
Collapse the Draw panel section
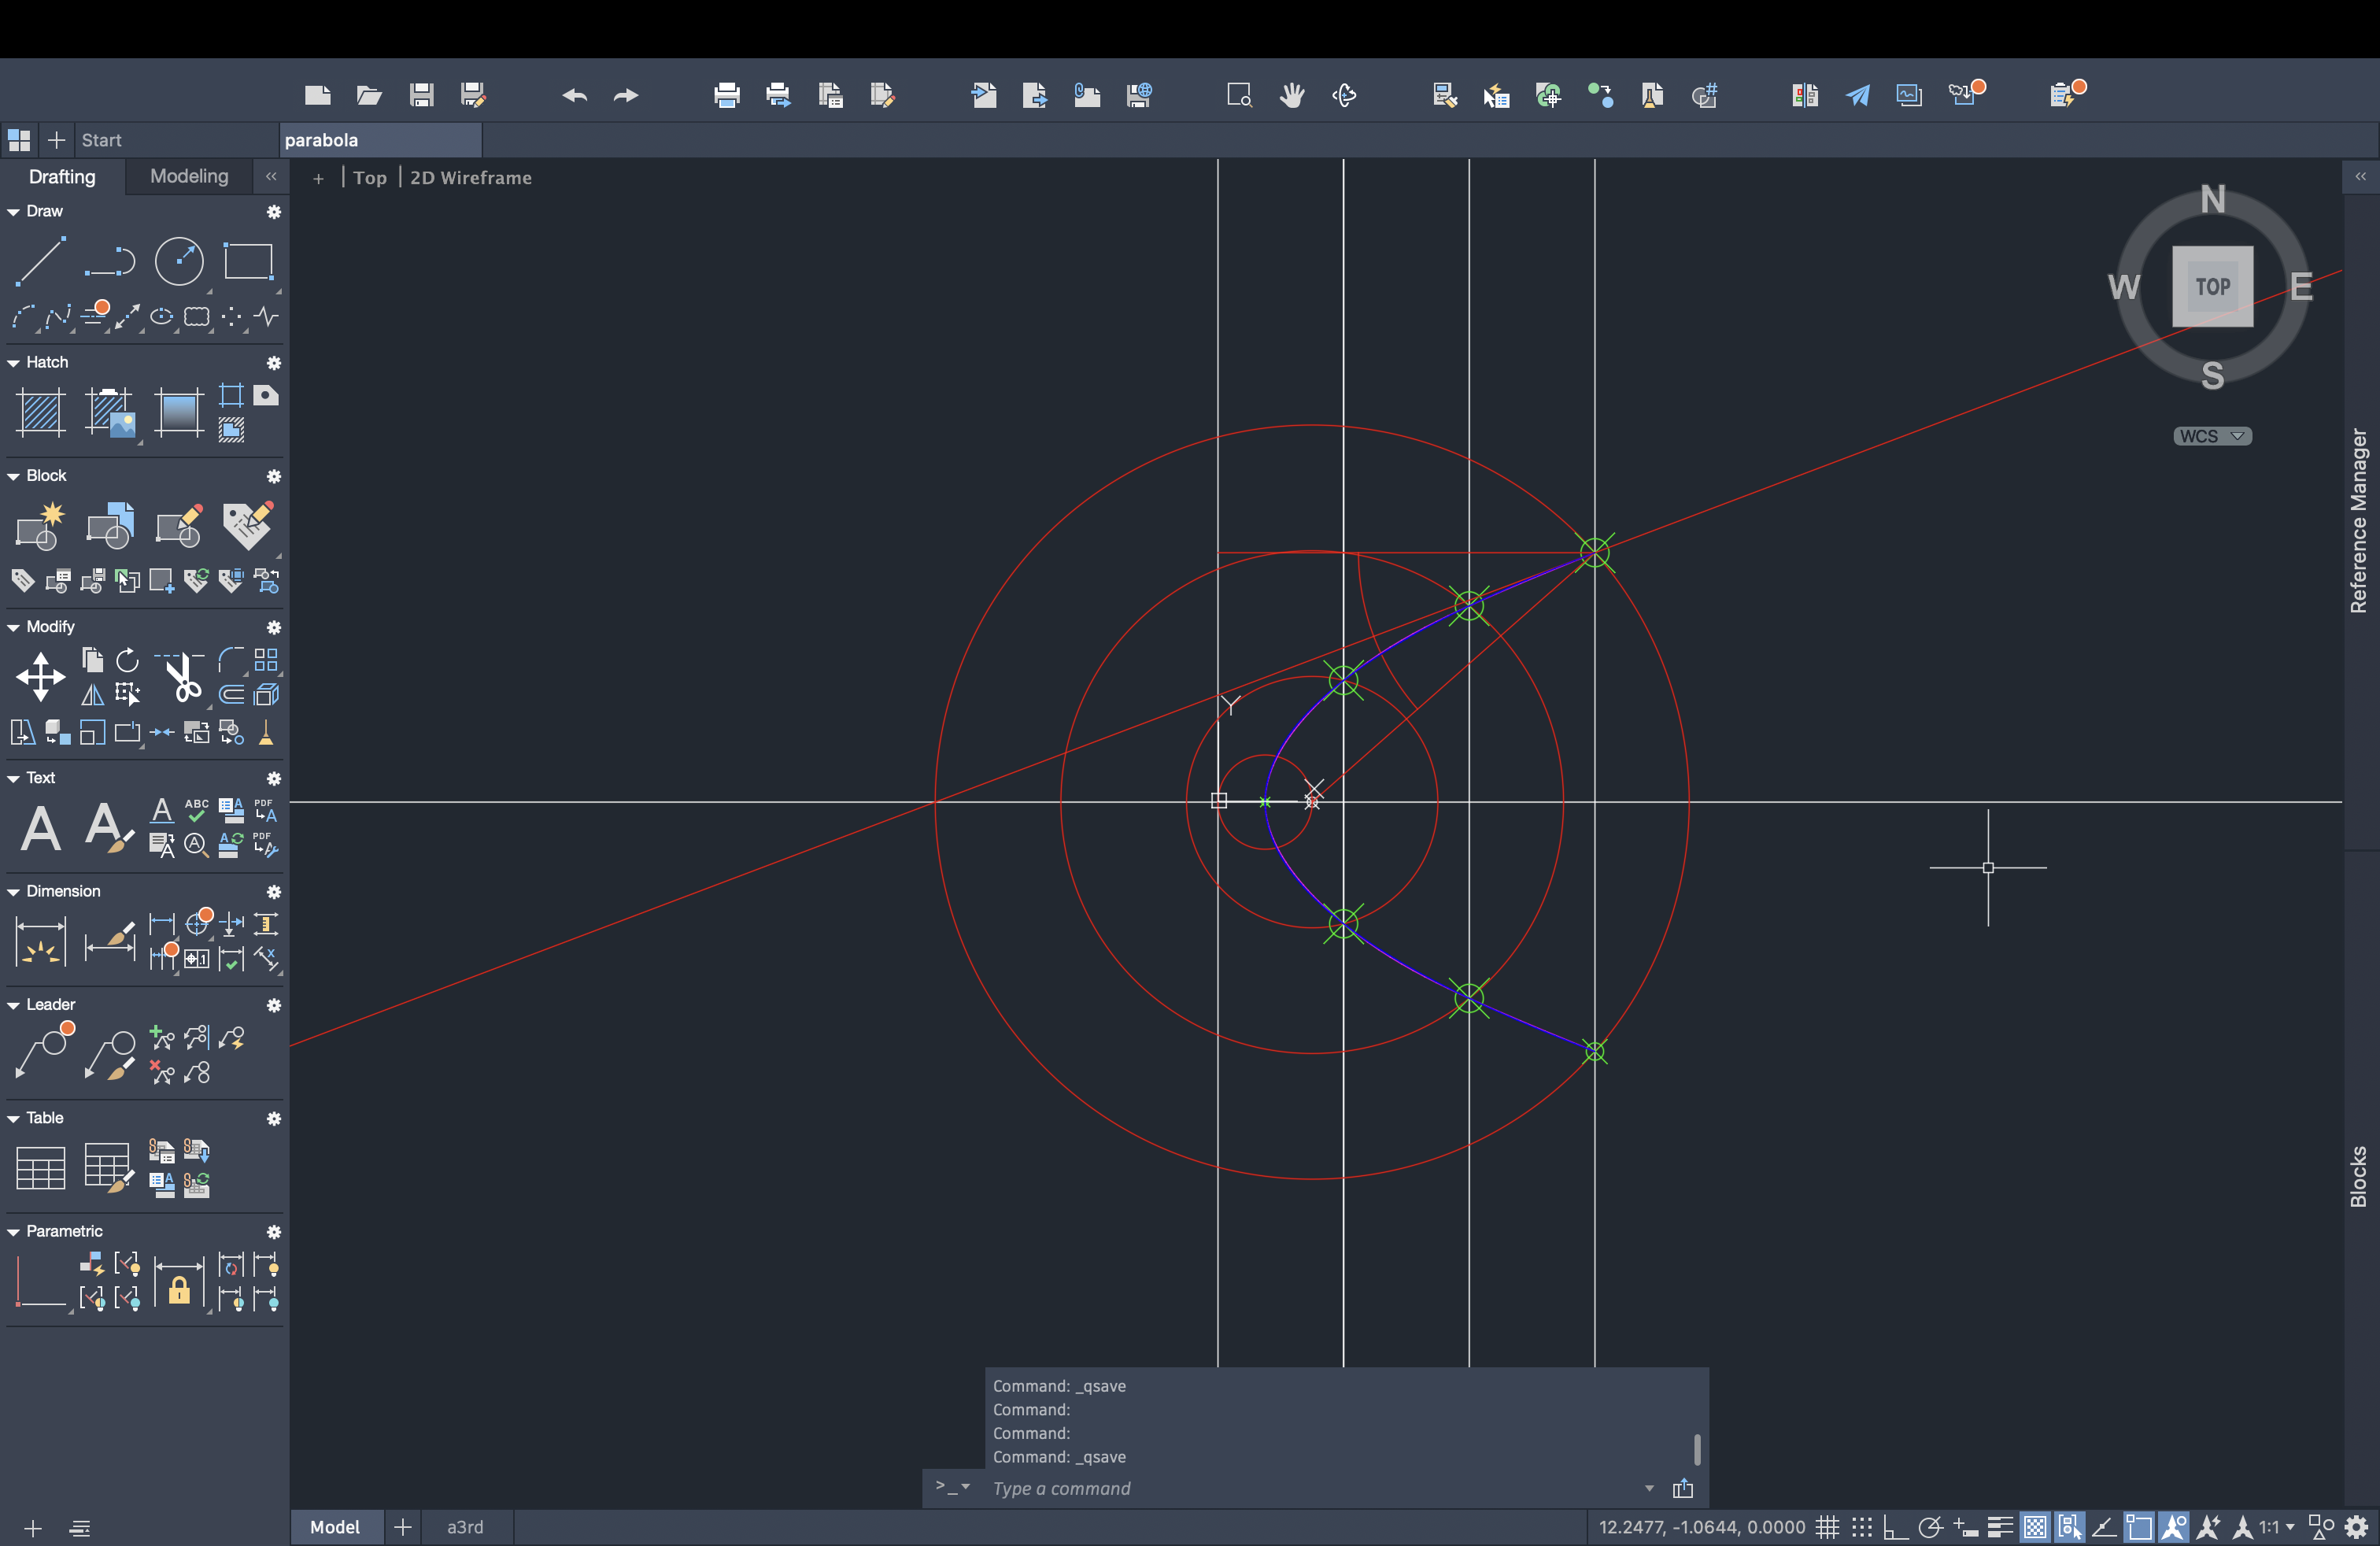click(x=14, y=212)
